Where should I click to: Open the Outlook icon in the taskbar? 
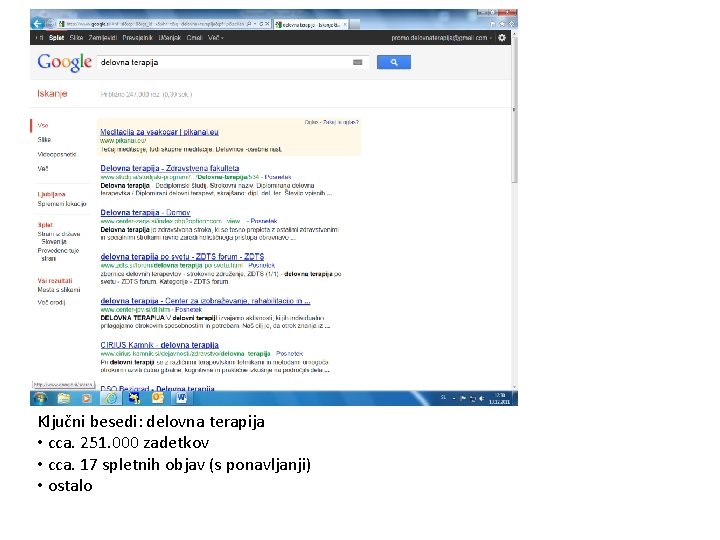click(158, 398)
